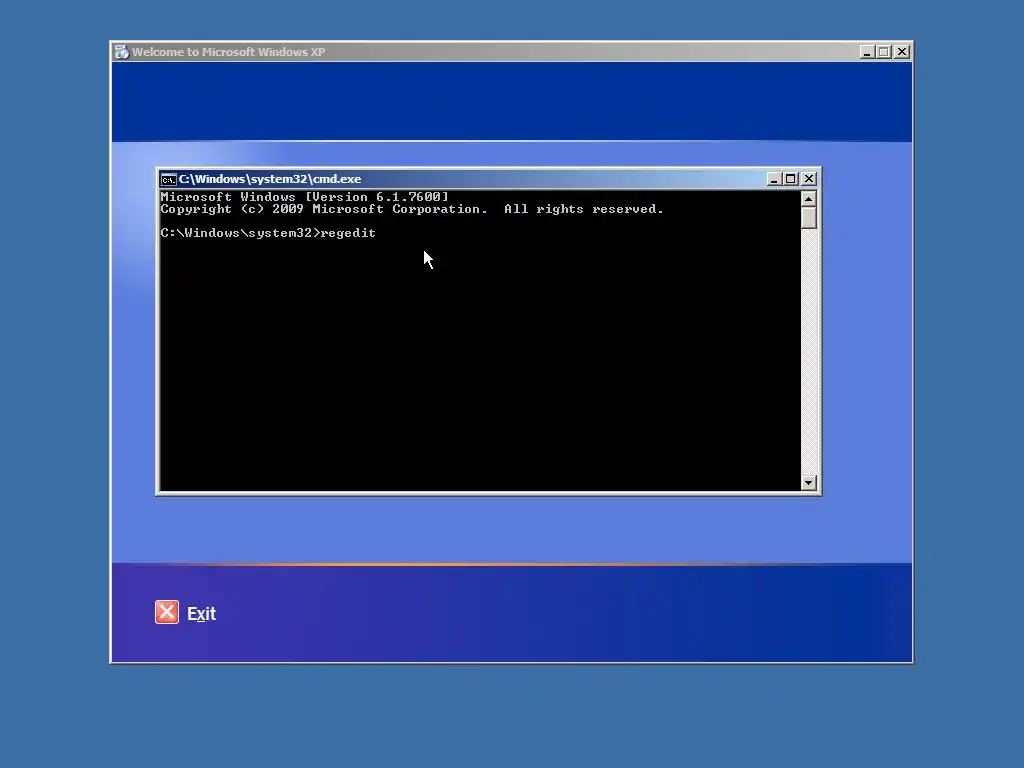Close the cmd.exe window
Viewport: 1024px width, 768px height.
(809, 179)
